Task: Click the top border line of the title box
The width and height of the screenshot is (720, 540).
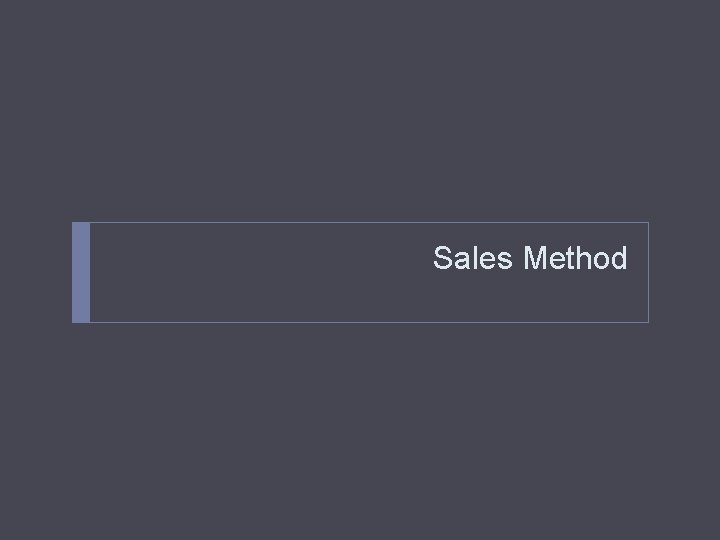Action: (360, 222)
